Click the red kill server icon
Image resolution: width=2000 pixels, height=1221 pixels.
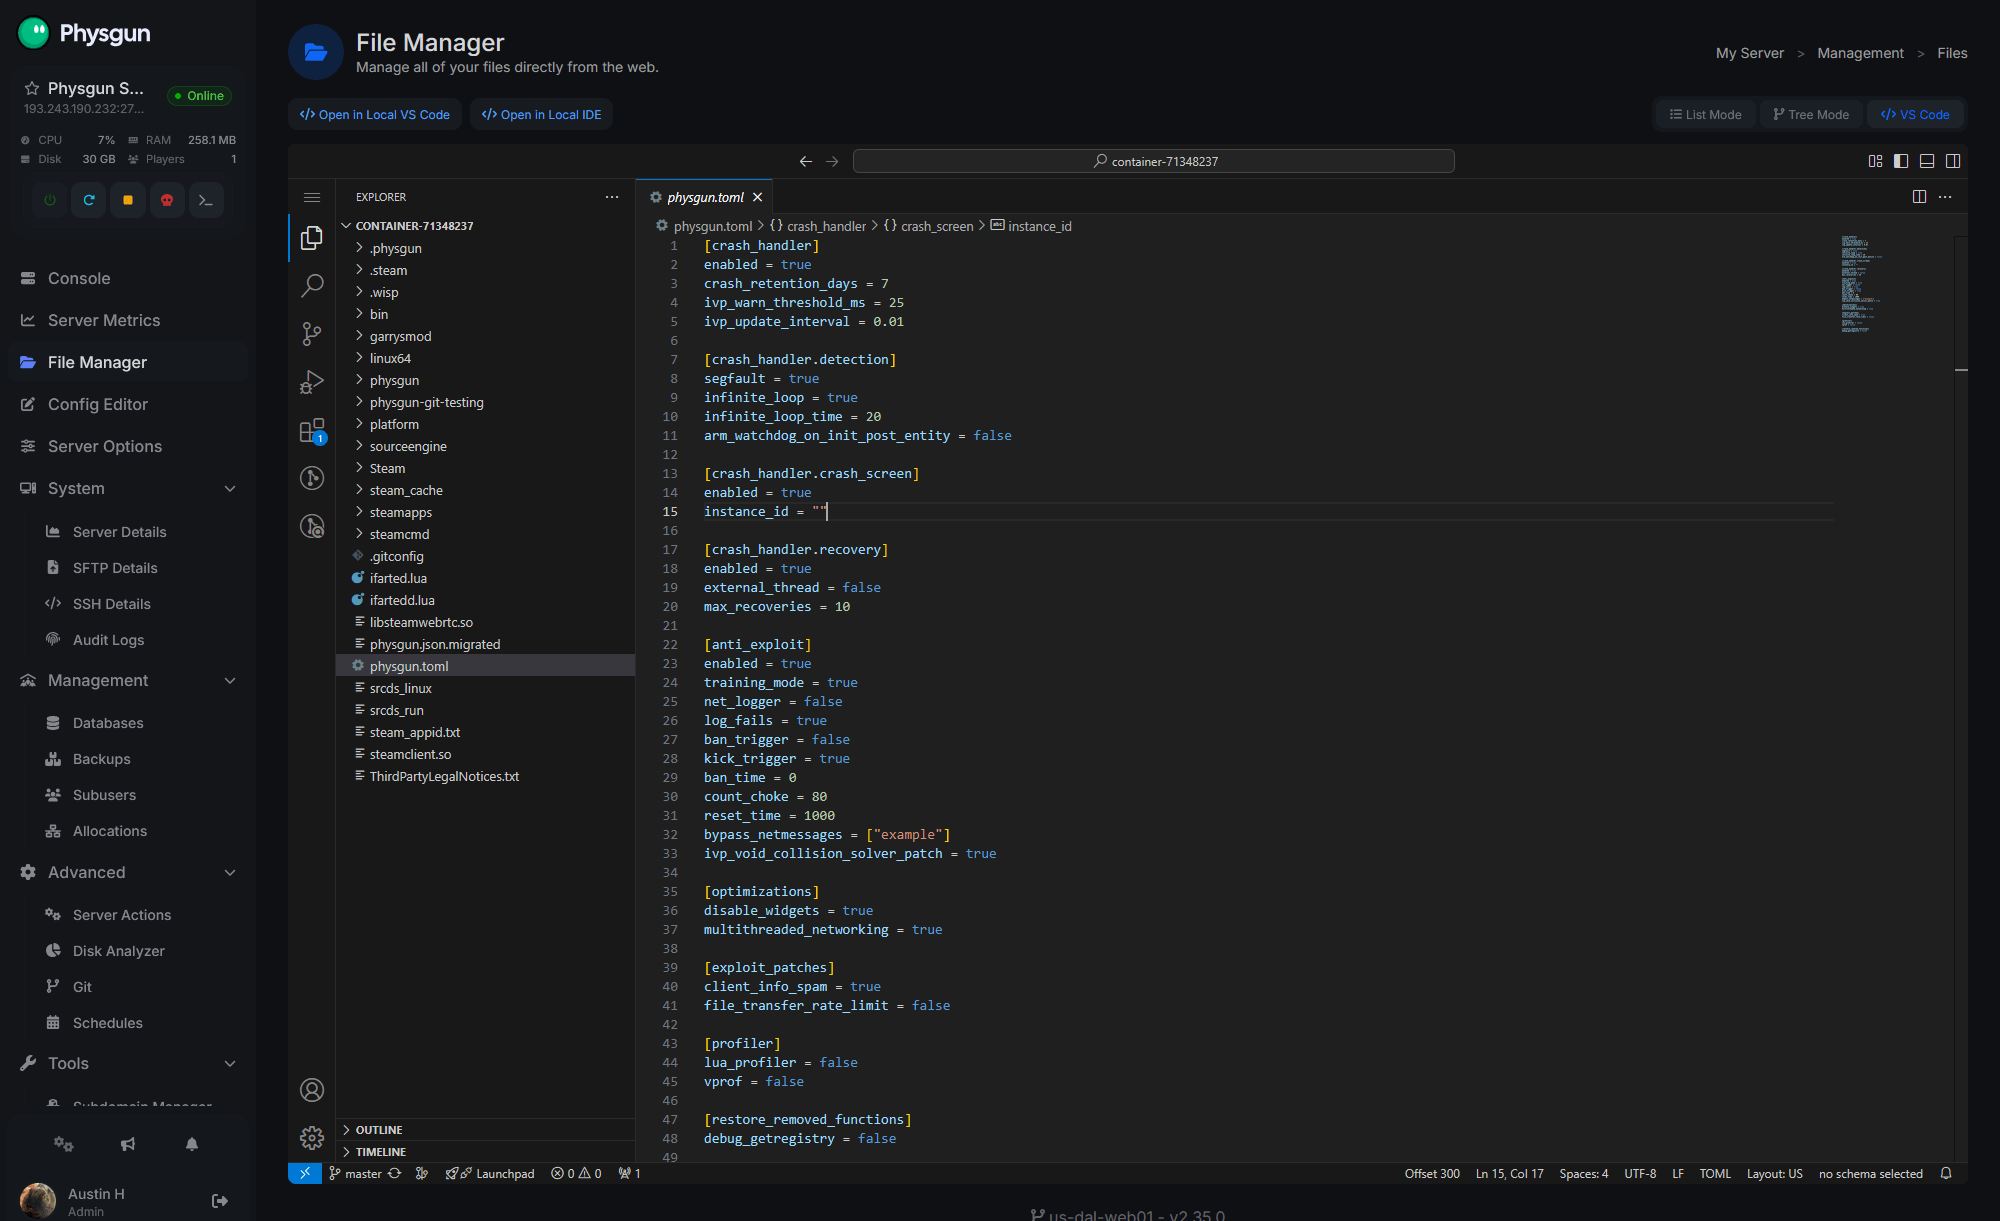pyautogui.click(x=167, y=200)
